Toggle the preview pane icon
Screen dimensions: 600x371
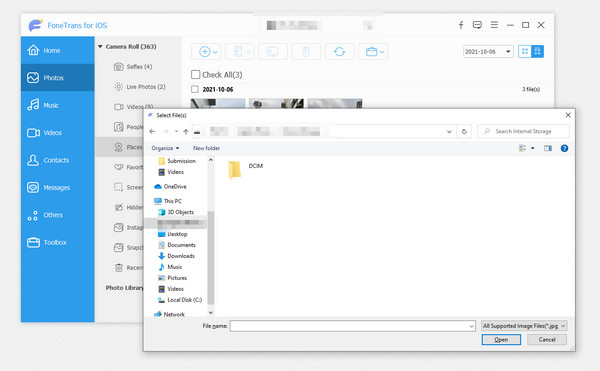point(548,148)
